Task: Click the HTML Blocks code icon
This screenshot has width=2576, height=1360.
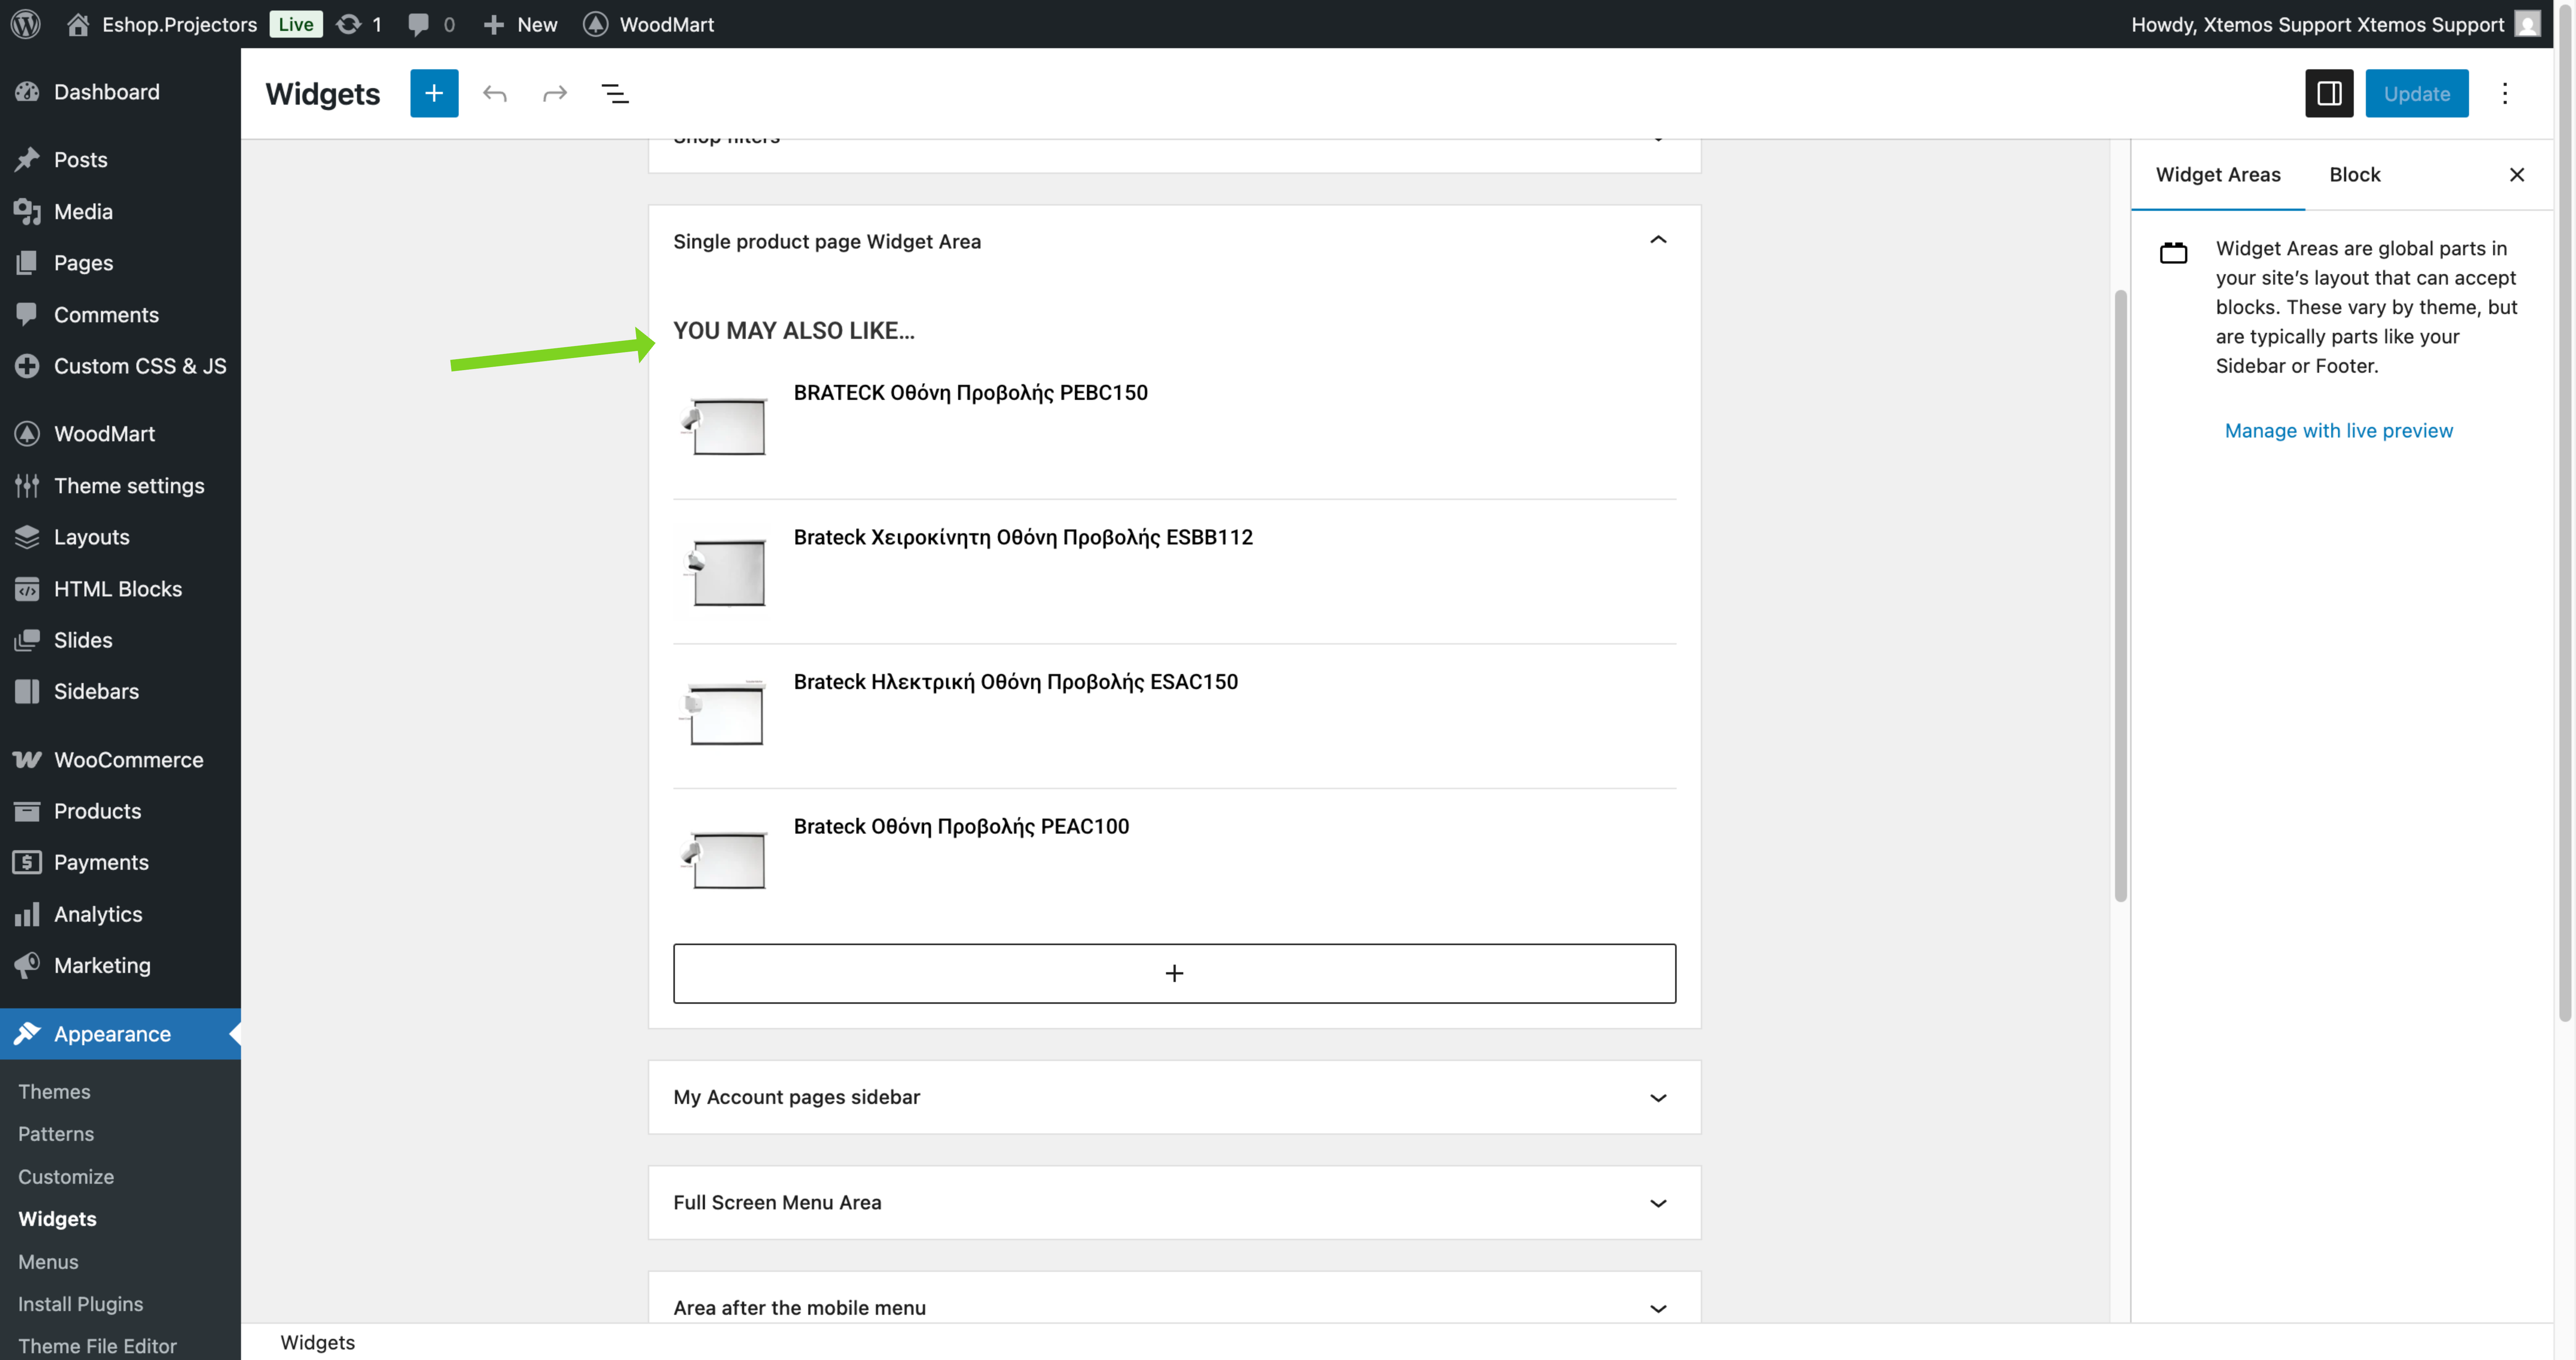Action: pos(27,589)
